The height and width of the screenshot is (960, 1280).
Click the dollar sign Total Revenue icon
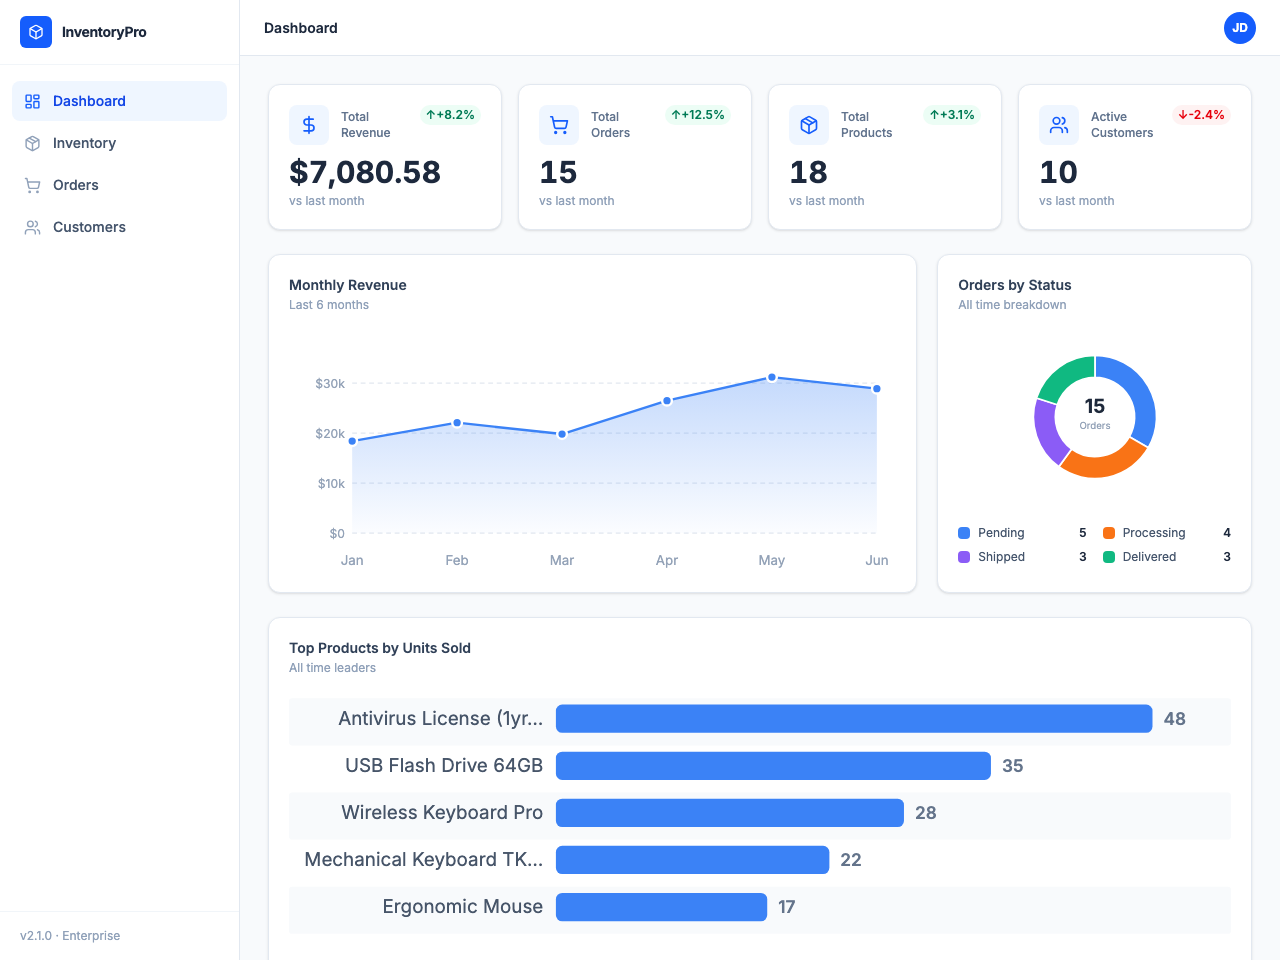point(309,125)
